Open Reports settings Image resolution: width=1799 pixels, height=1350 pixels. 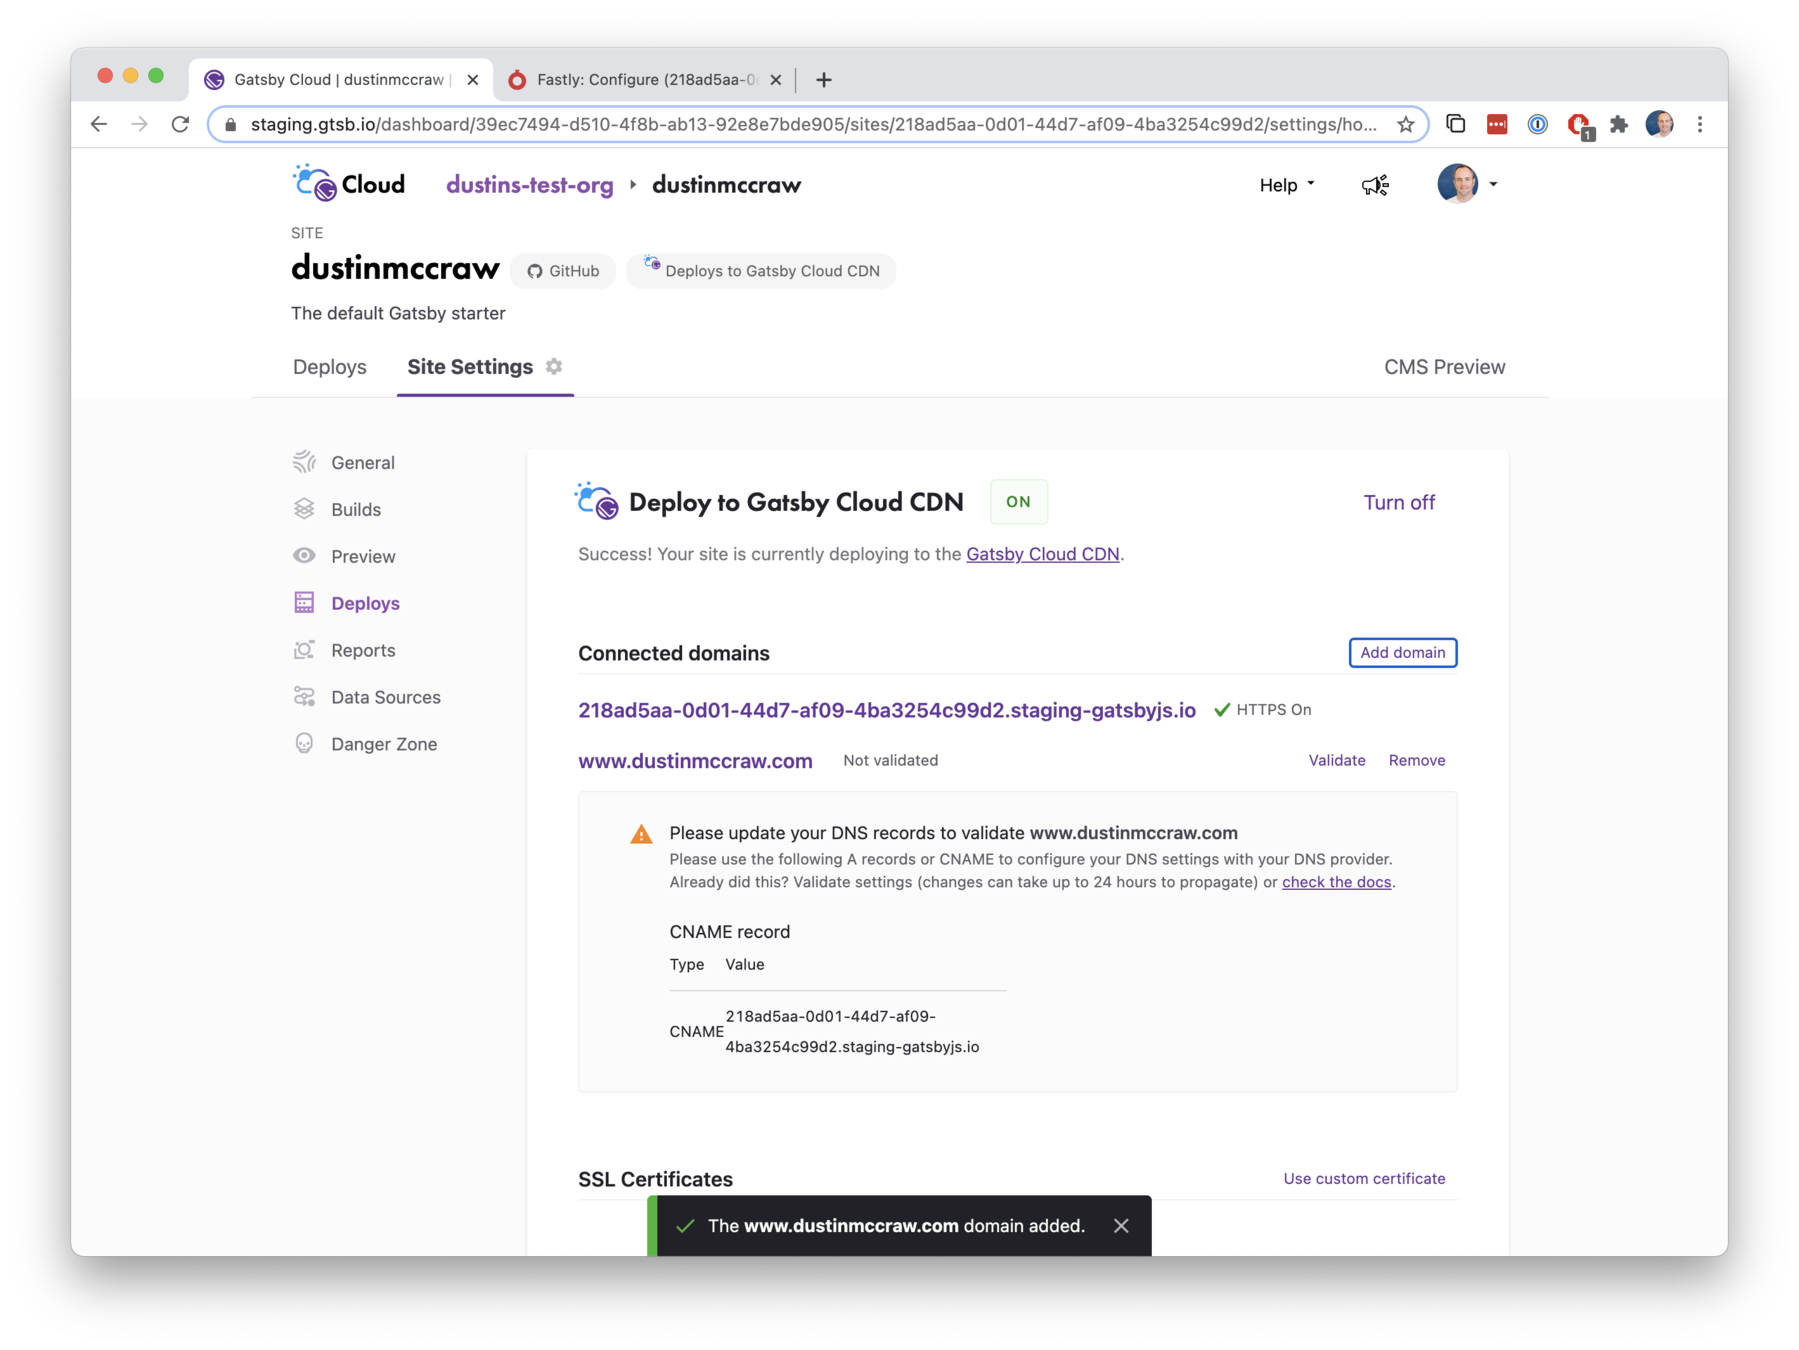(x=363, y=650)
